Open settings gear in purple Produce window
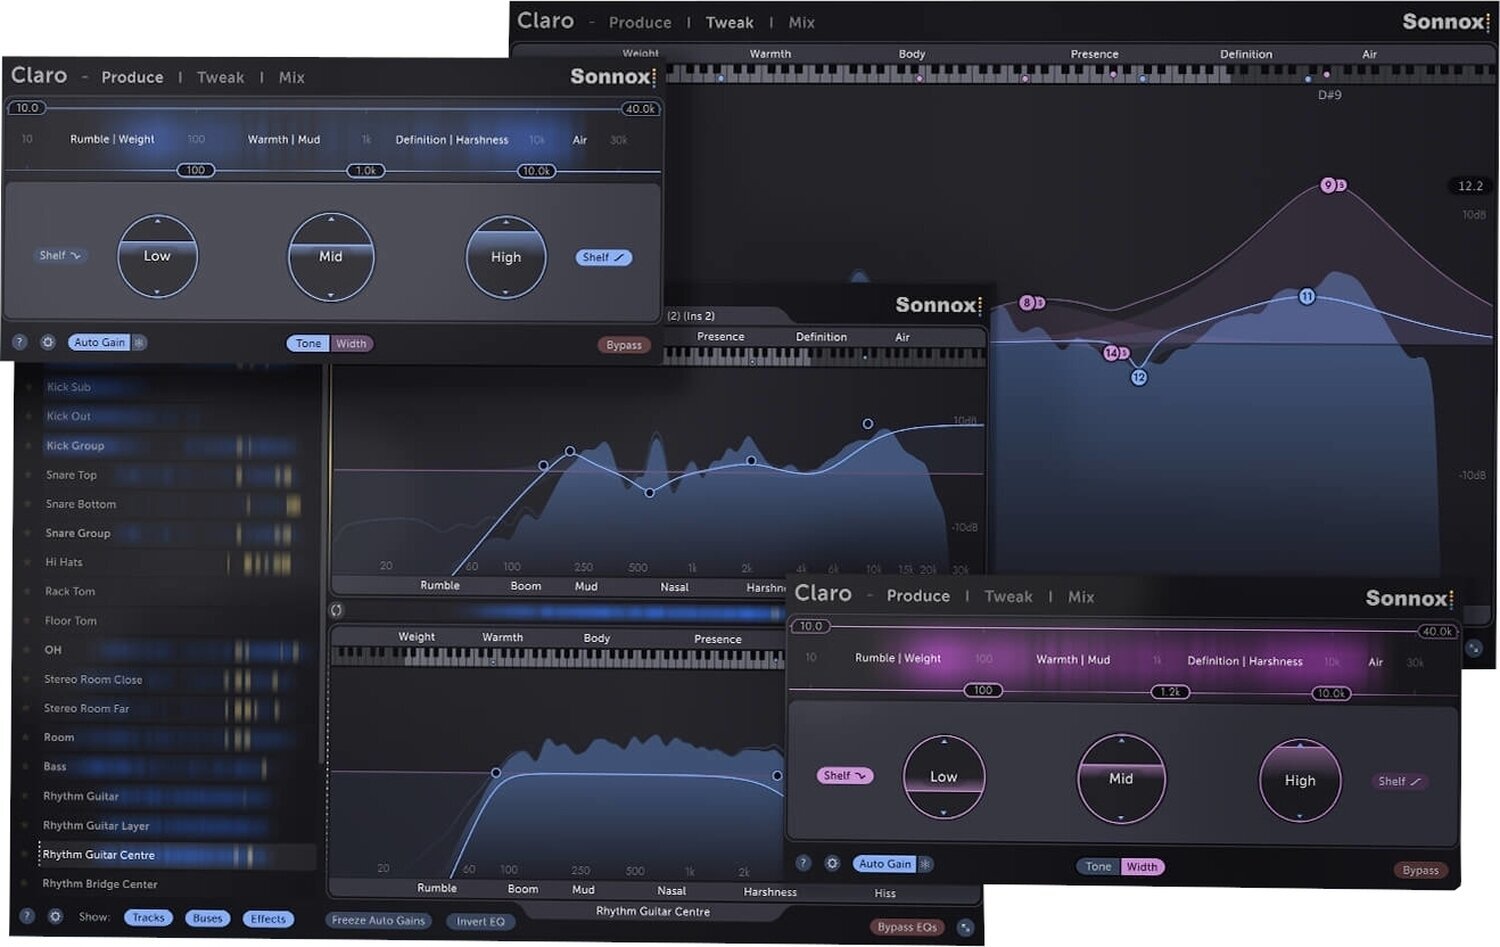Viewport: 1500px width, 947px height. (x=831, y=863)
